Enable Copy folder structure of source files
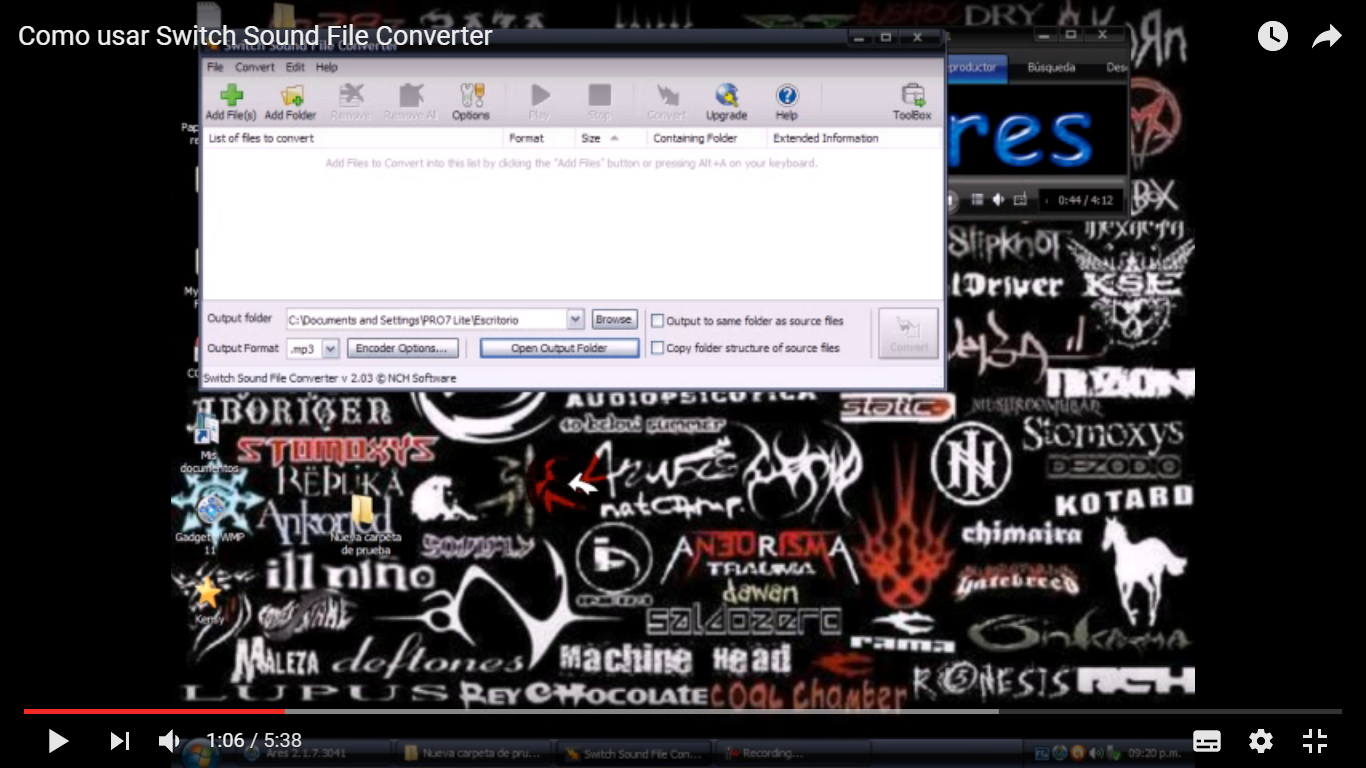The height and width of the screenshot is (768, 1366). pyautogui.click(x=658, y=348)
